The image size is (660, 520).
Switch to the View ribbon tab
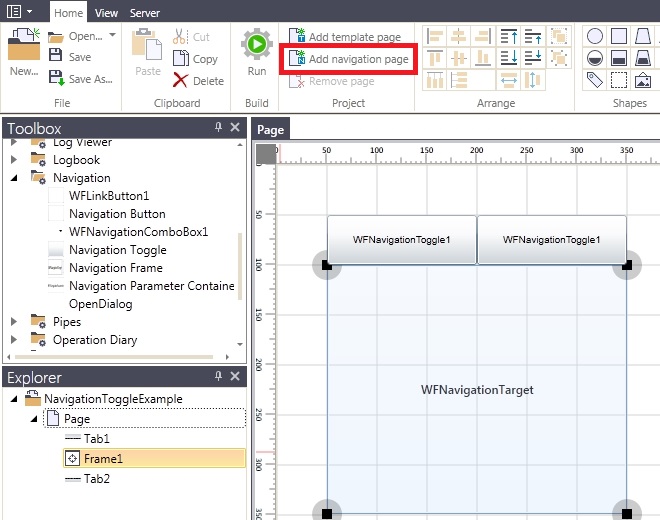[x=106, y=13]
